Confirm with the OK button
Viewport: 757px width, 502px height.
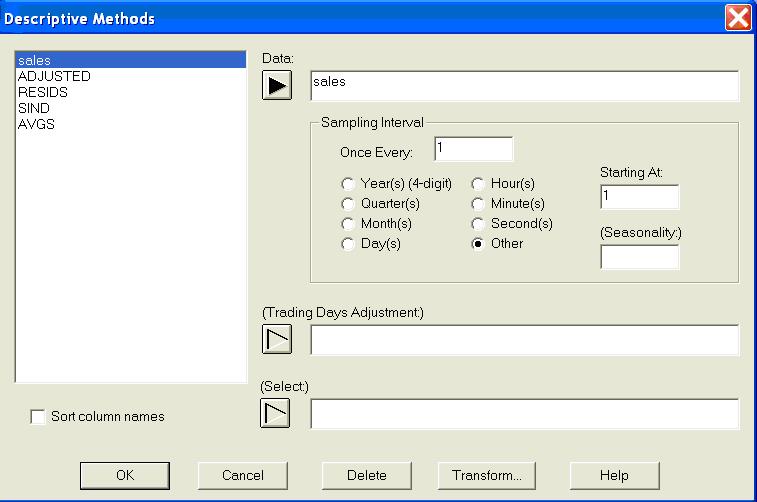coord(125,475)
